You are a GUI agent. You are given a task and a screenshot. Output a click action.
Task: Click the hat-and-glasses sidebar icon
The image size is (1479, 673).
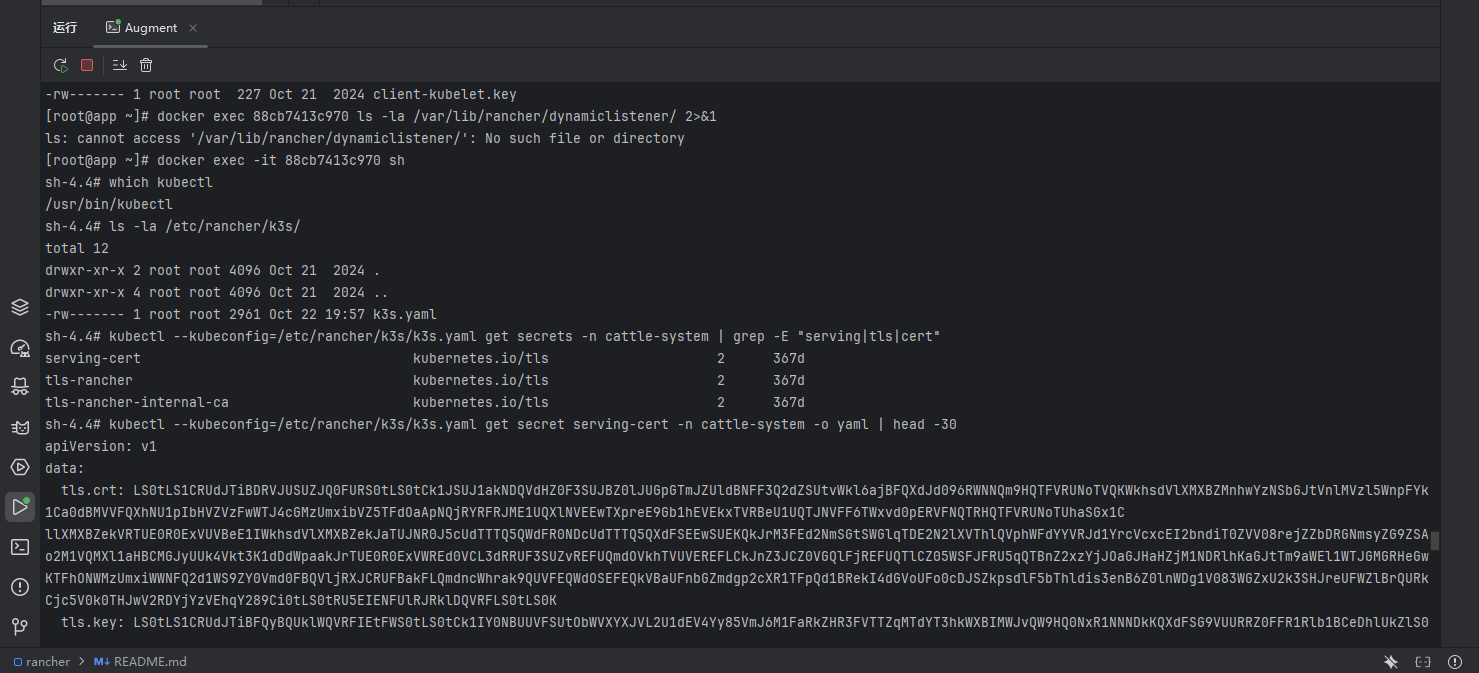[x=20, y=386]
